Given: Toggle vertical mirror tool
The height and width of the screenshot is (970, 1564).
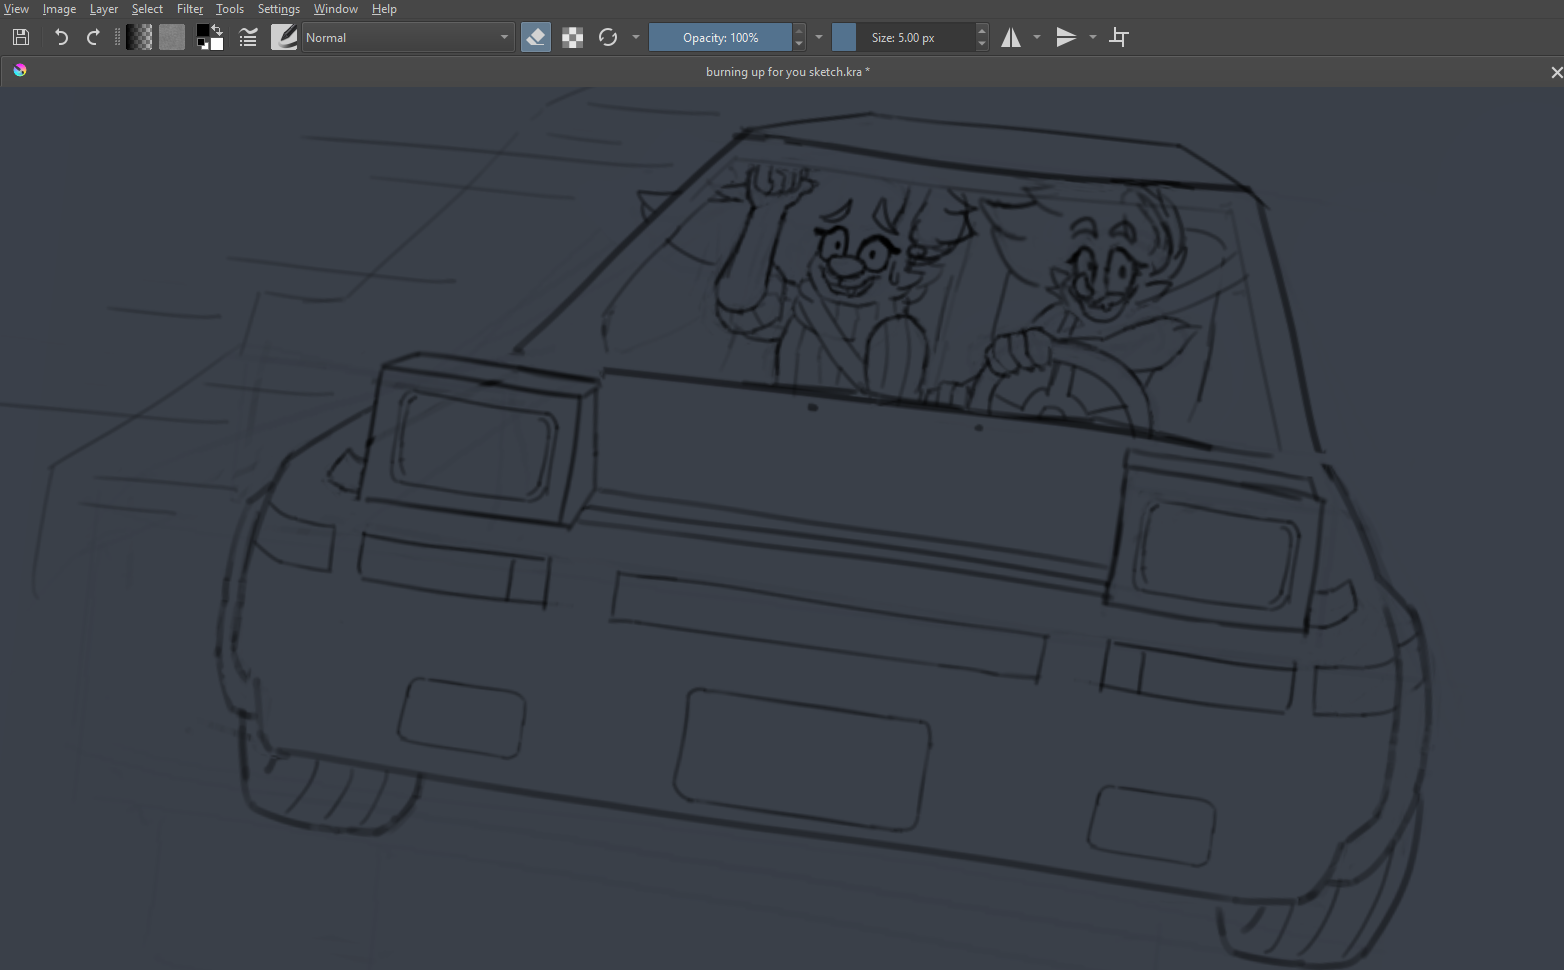Looking at the screenshot, I should pos(1066,38).
